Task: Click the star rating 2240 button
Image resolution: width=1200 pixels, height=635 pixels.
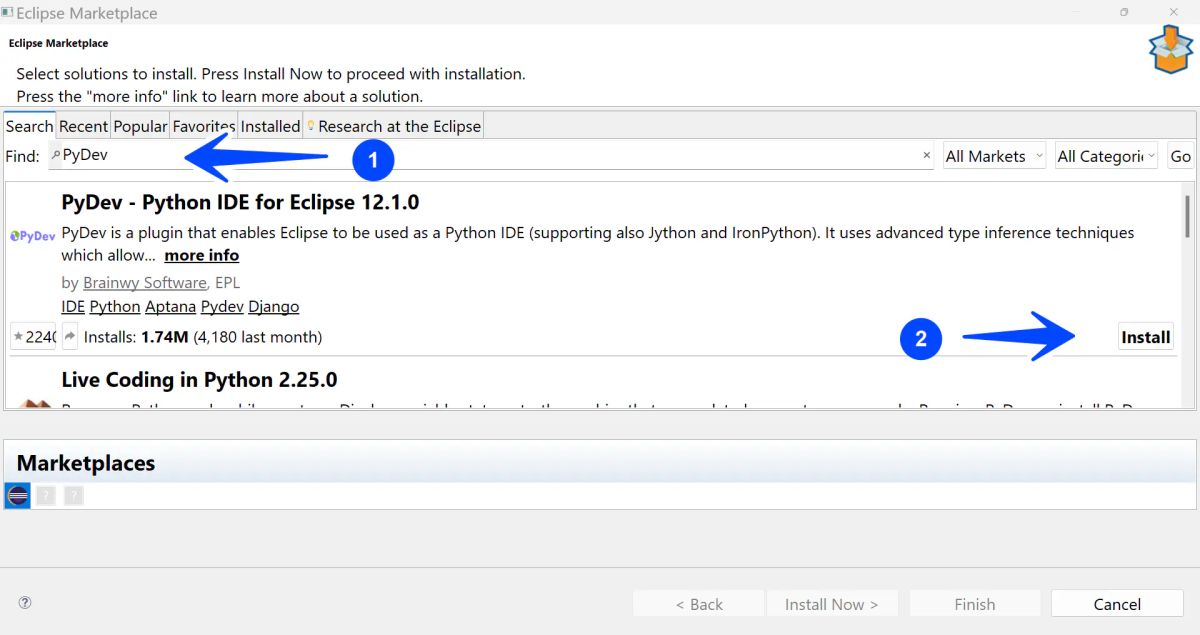Action: pos(34,337)
